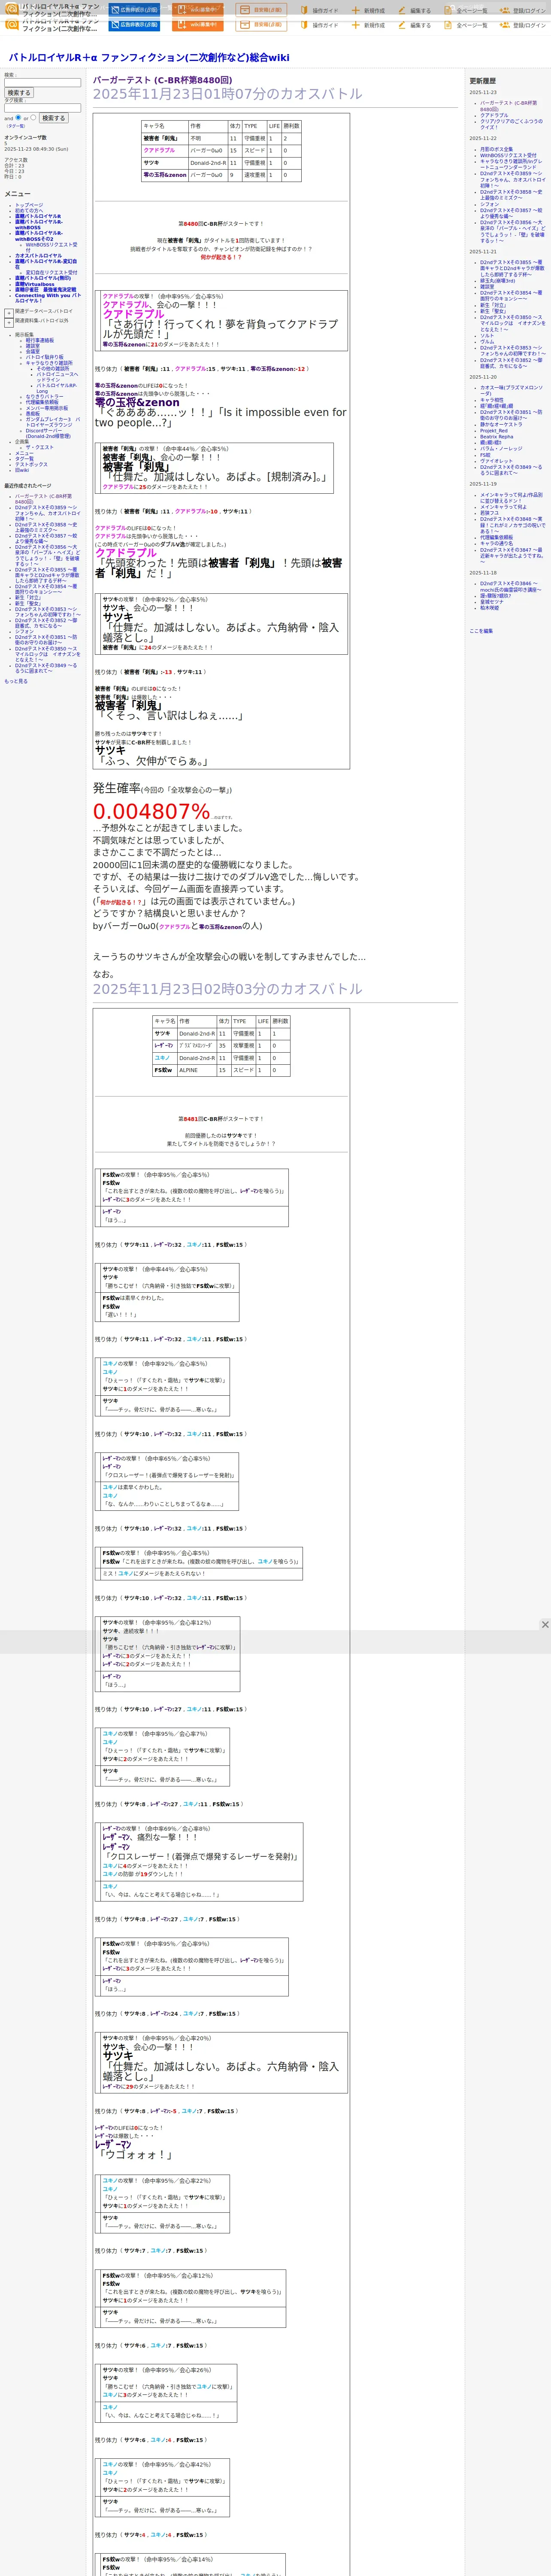
Task: Open トップページ in the left menu
Action: (x=29, y=205)
